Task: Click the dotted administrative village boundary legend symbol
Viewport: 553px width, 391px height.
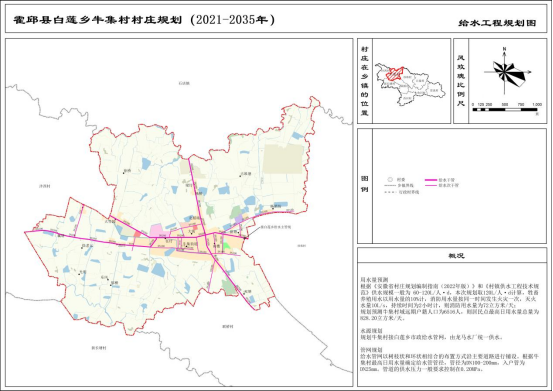Action: [390, 193]
